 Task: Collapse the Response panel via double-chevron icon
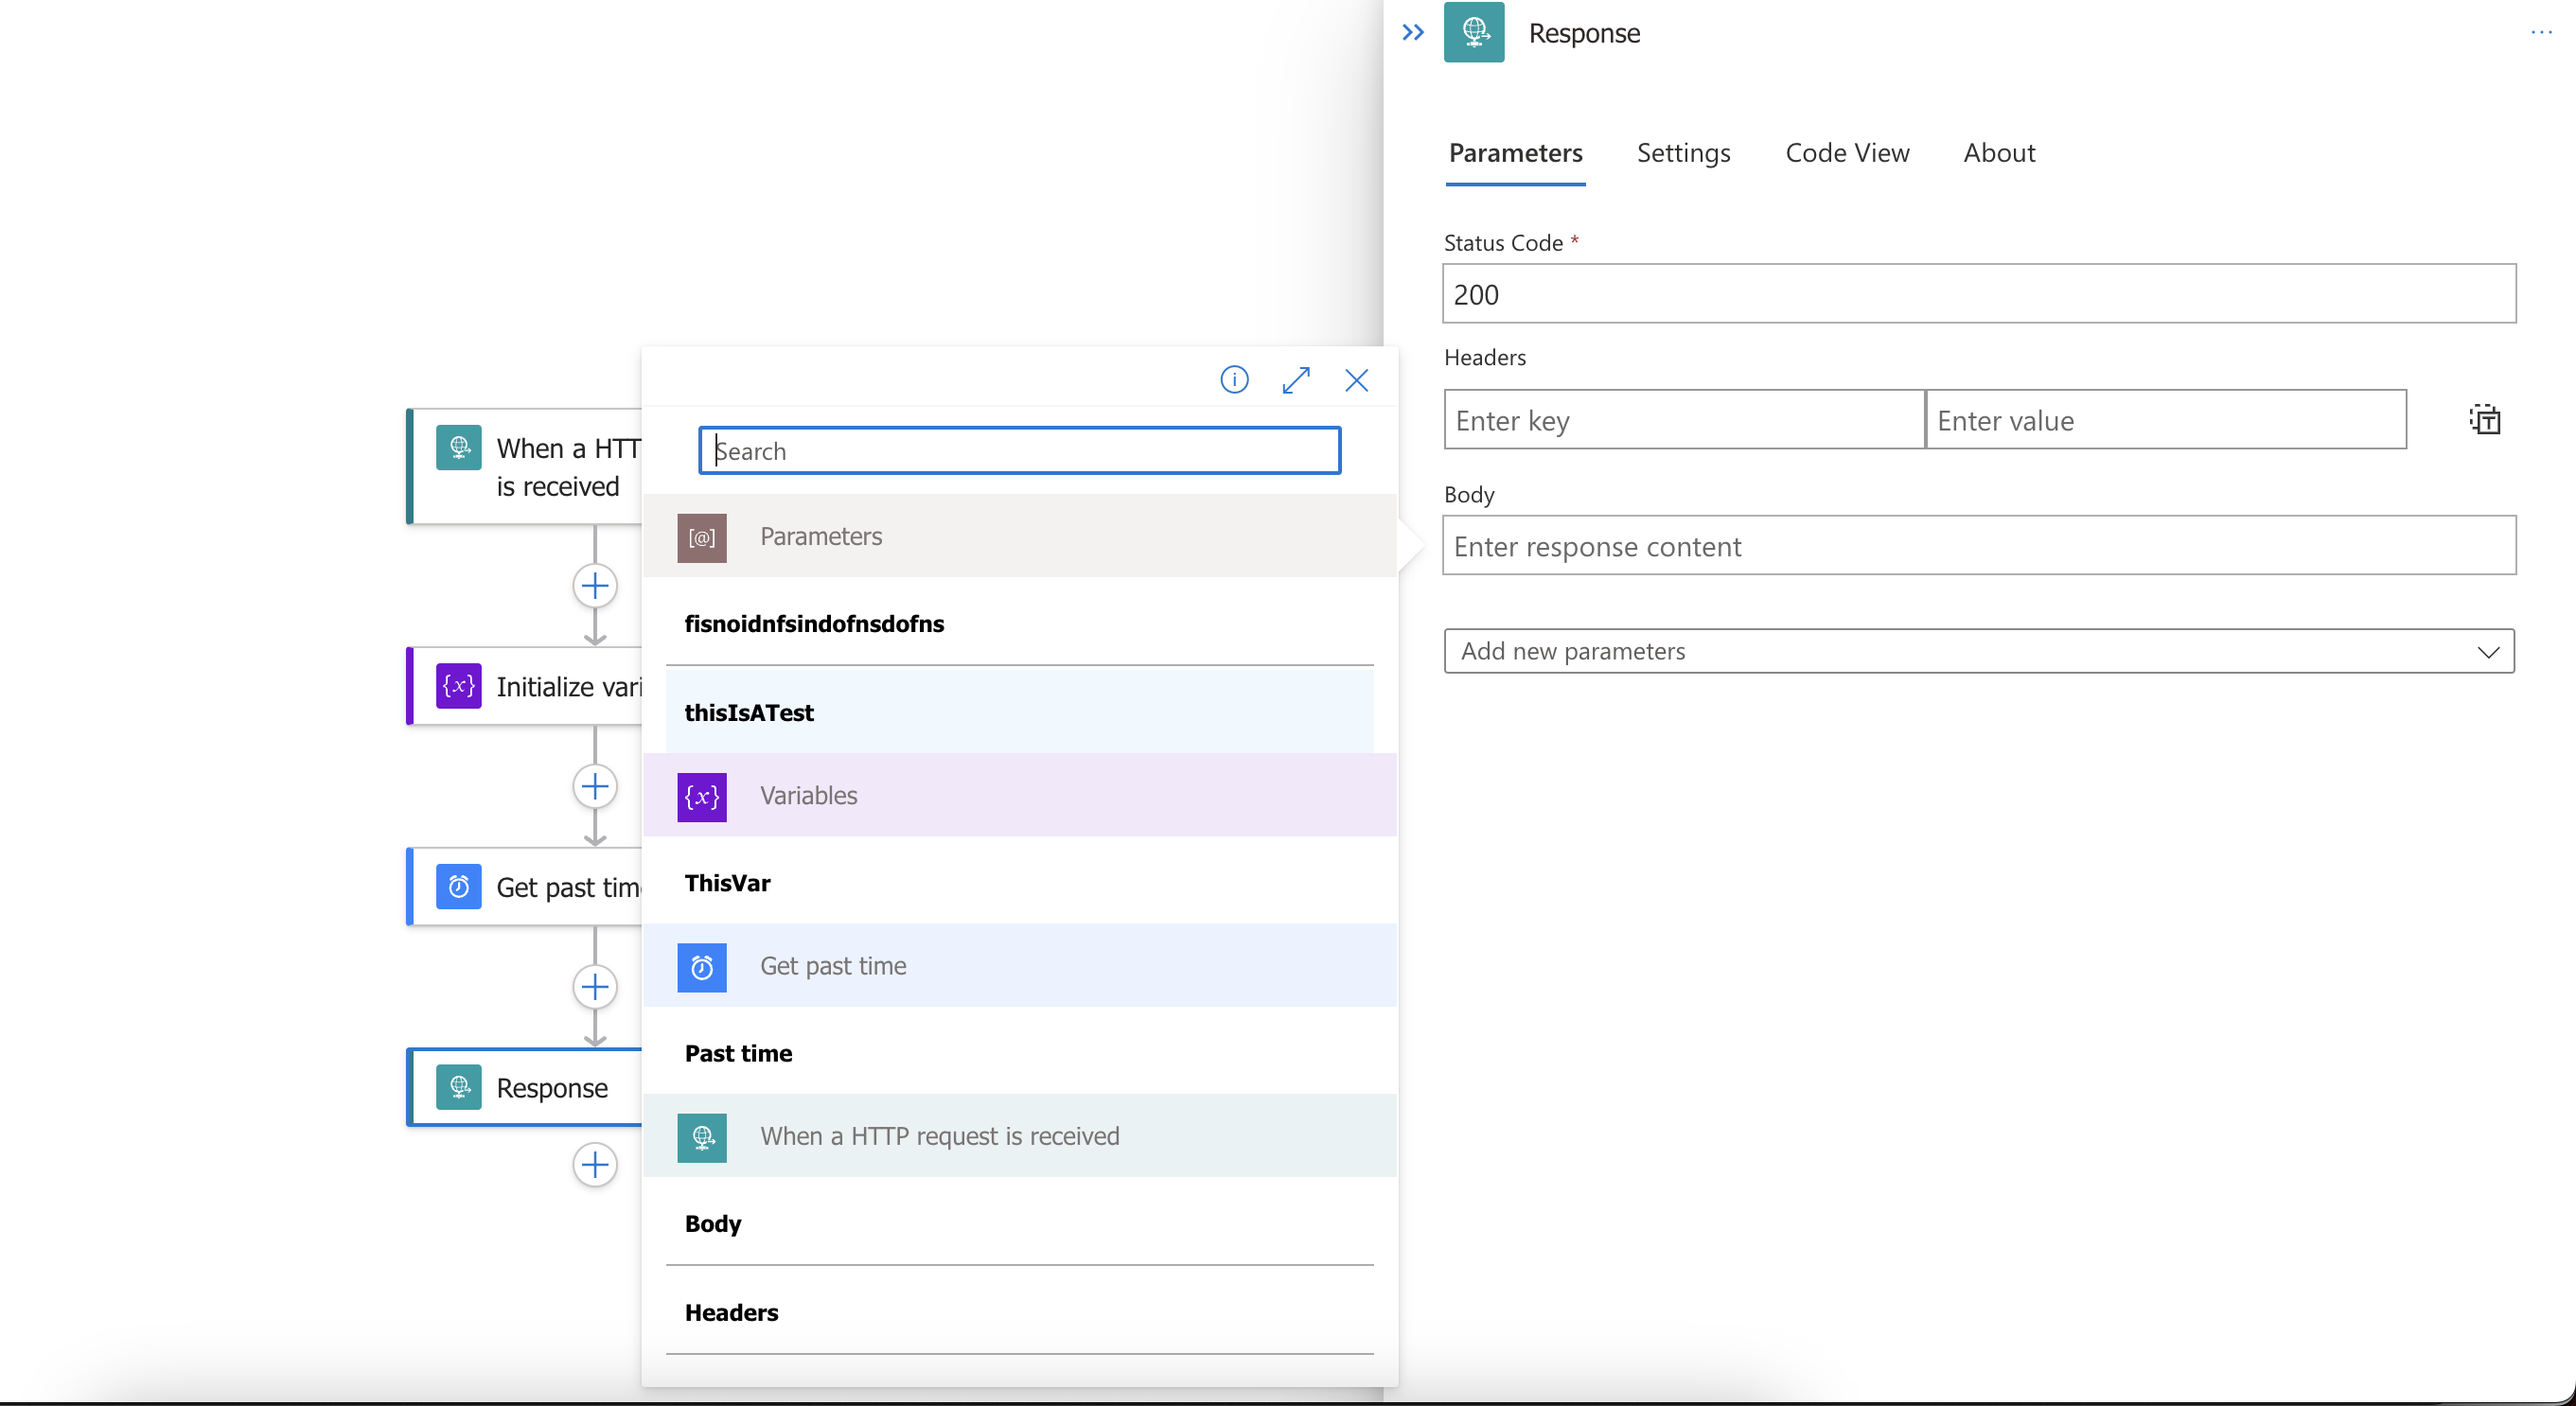1412,32
